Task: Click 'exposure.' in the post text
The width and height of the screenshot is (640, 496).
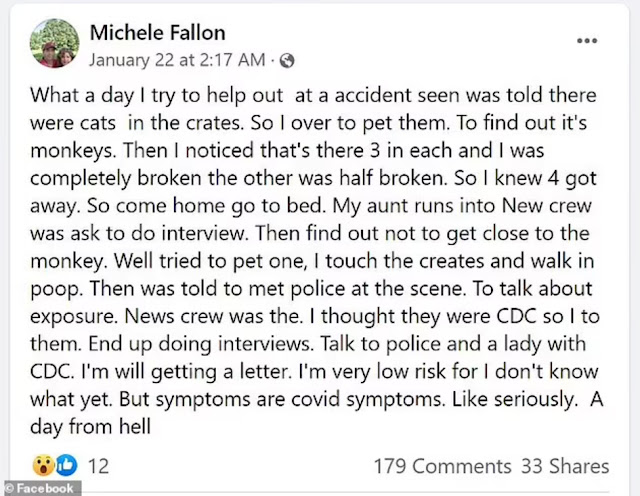Action: tap(73, 317)
